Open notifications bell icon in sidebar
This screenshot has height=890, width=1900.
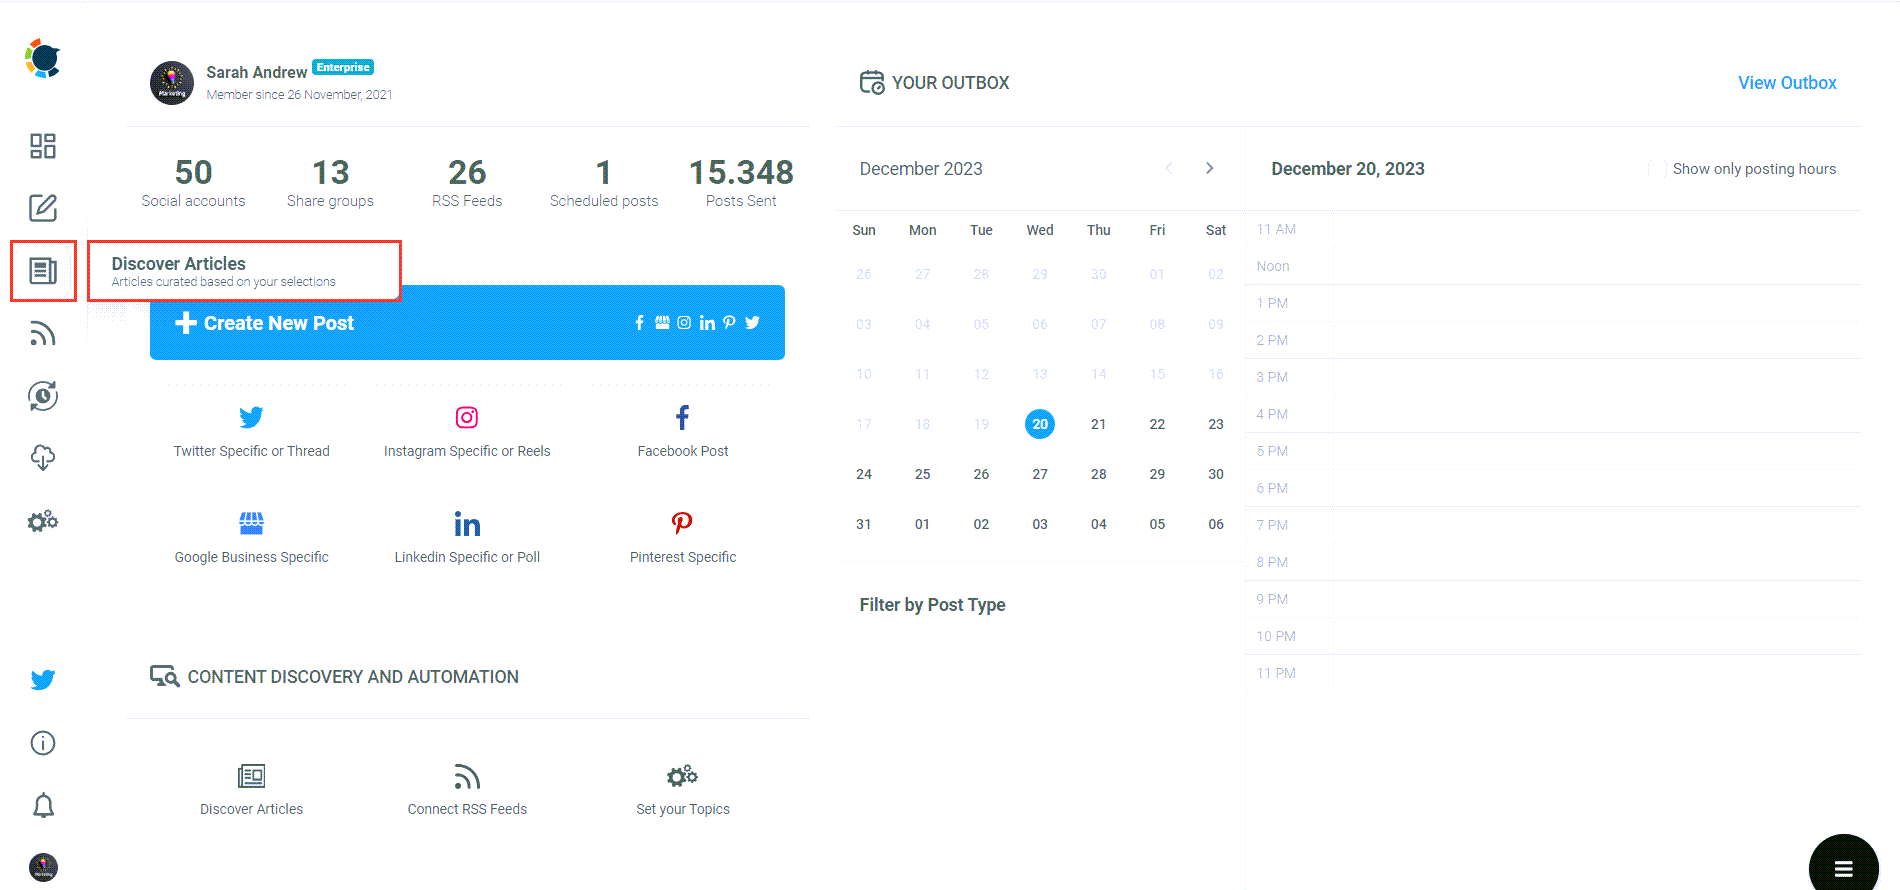pyautogui.click(x=43, y=805)
